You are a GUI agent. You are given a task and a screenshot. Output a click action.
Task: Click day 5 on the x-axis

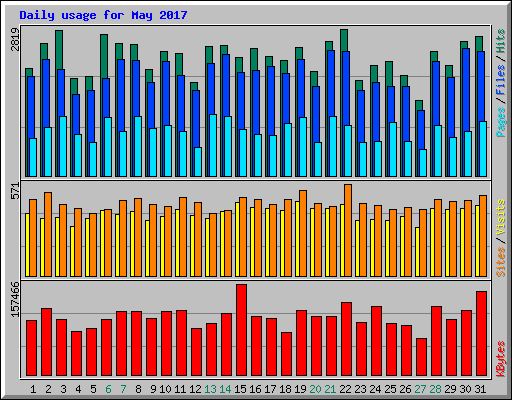tap(93, 389)
